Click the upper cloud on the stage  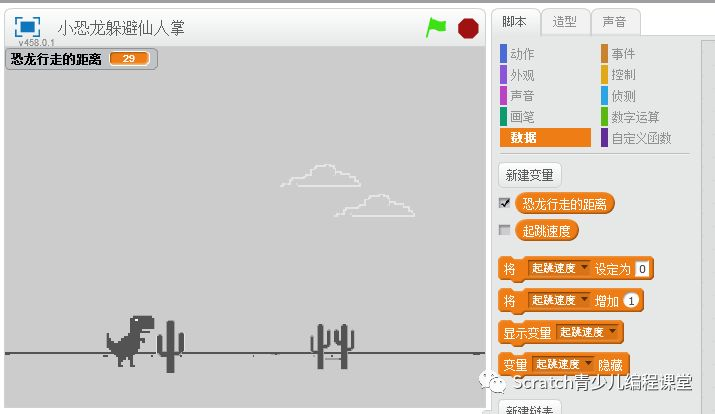coord(321,176)
